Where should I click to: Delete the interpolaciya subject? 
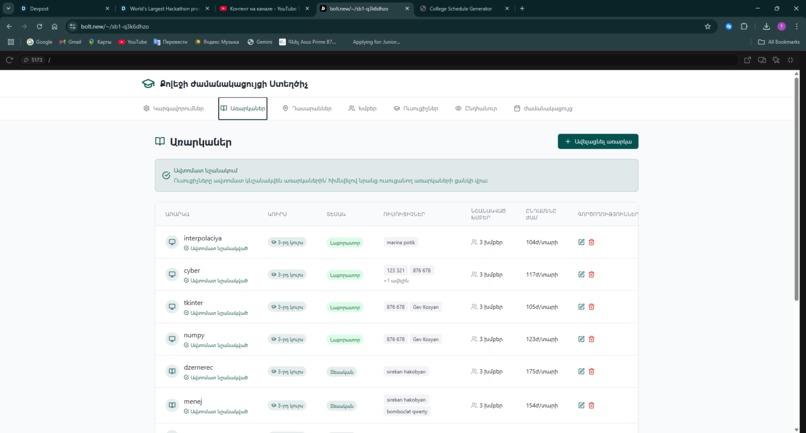pos(591,242)
